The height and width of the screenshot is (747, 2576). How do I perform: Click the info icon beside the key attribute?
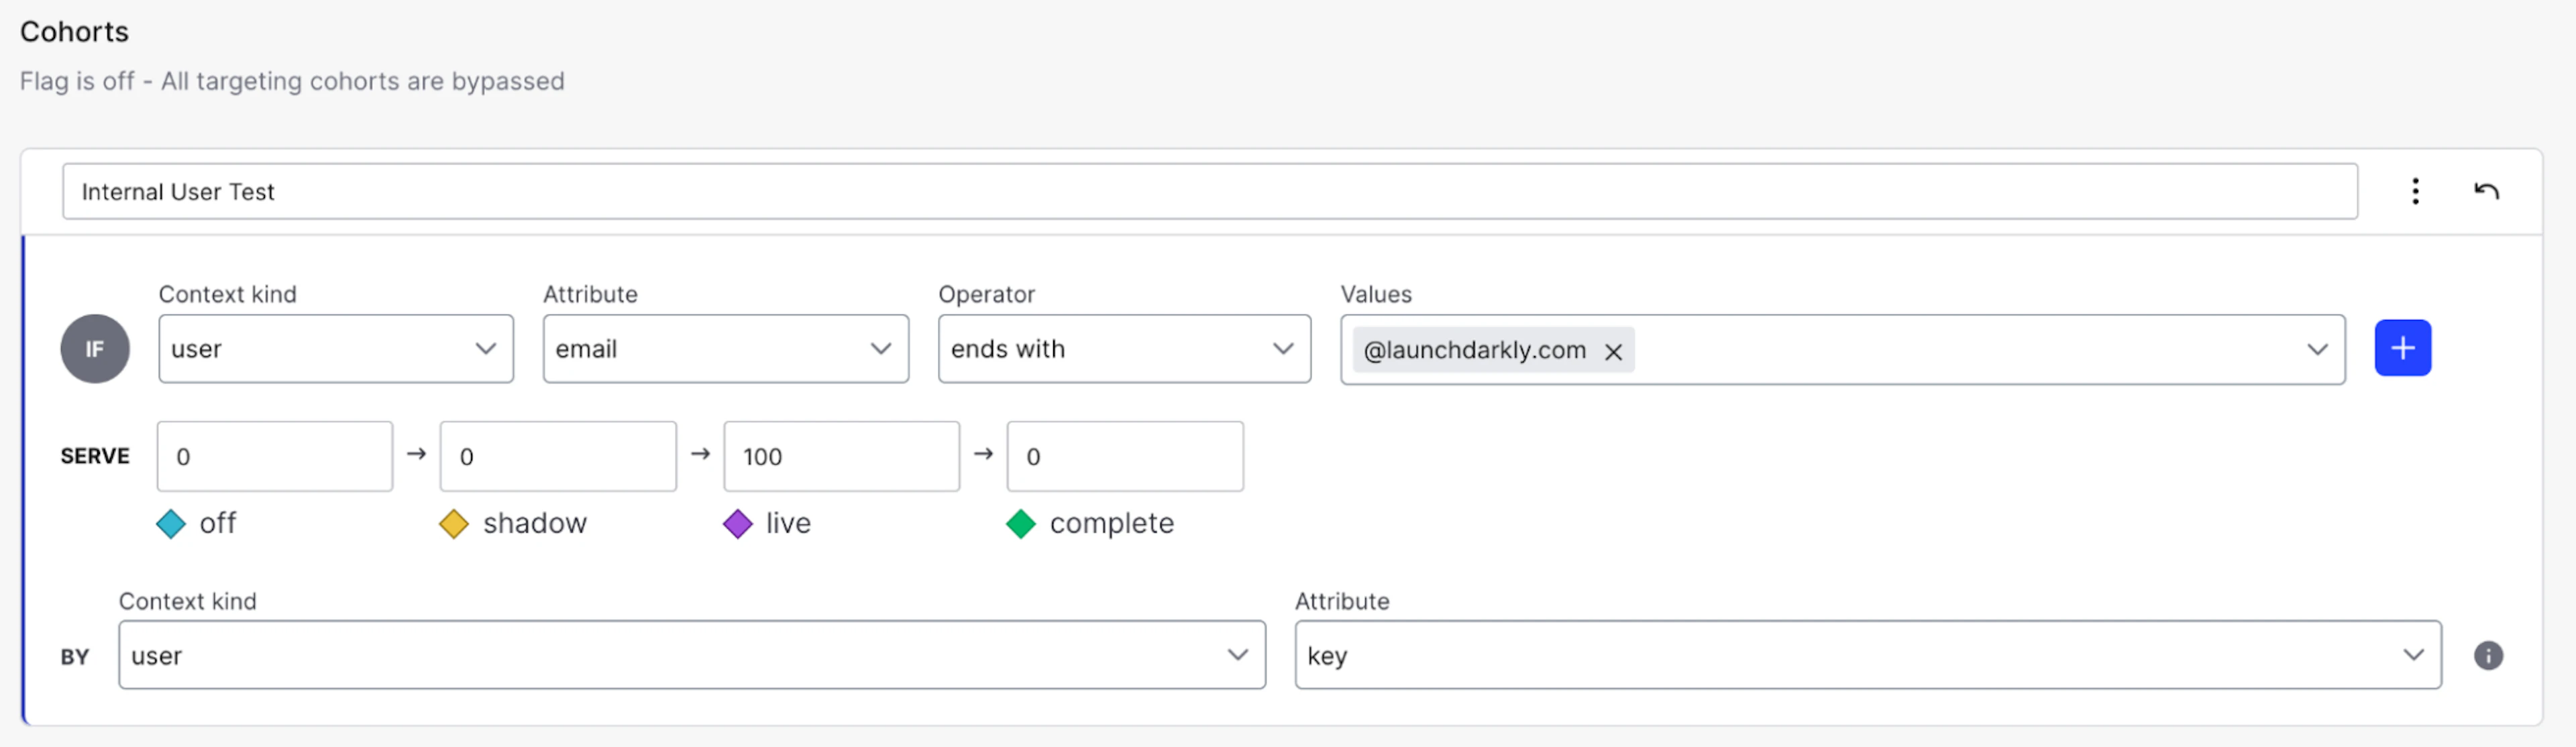[2489, 655]
